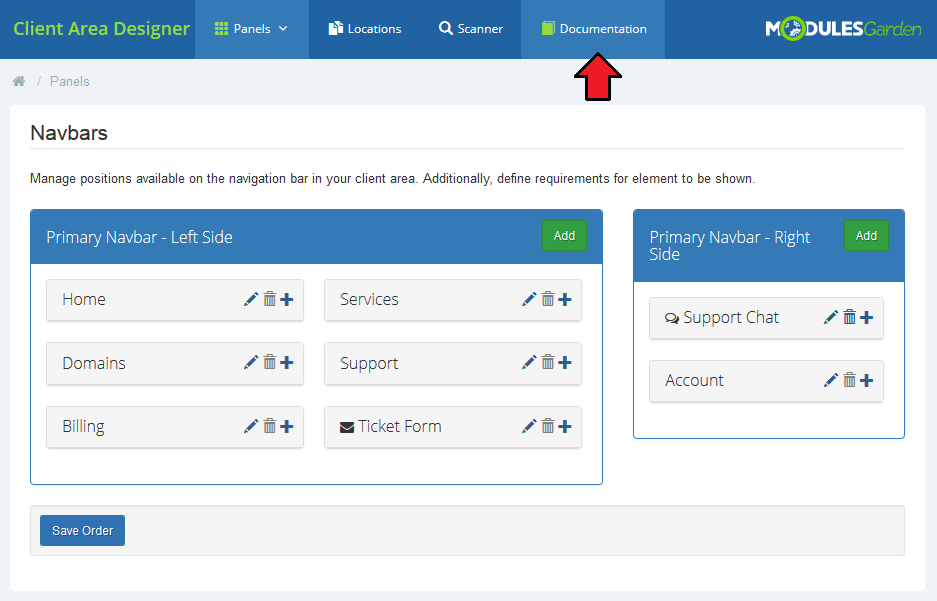Click the Client Area Designer title
Image resolution: width=937 pixels, height=601 pixels.
(x=102, y=29)
